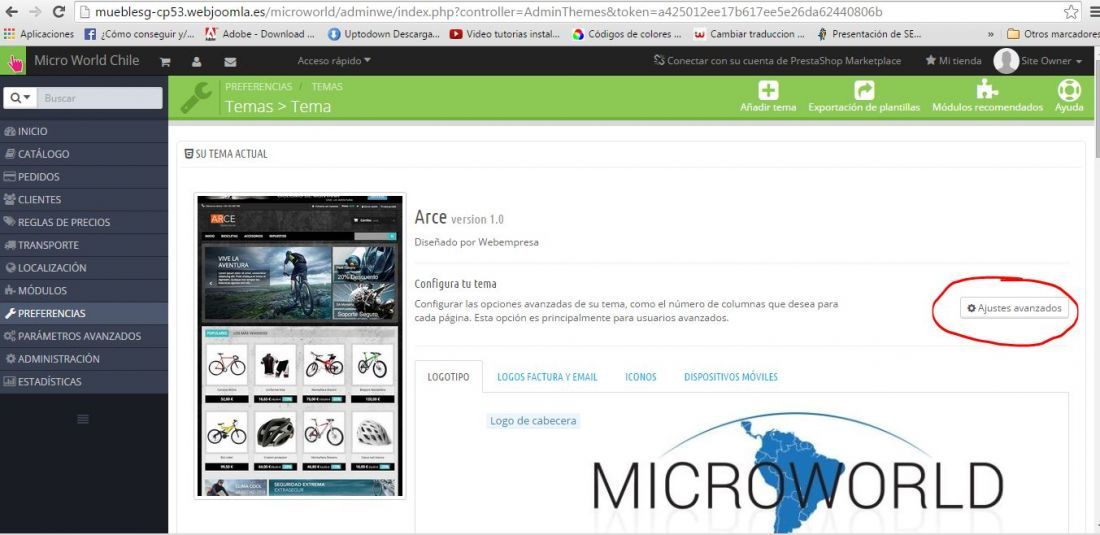Click the browser forward arrow
This screenshot has height=535, width=1100.
[35, 12]
